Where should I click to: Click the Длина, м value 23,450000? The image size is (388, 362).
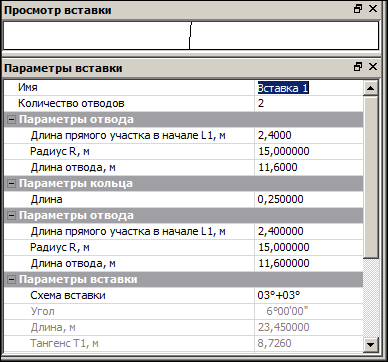309,327
